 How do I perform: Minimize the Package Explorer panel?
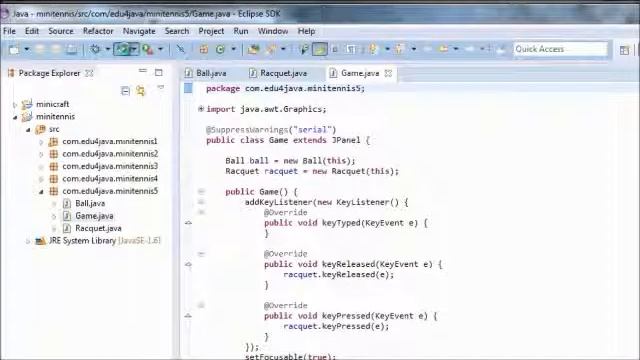tap(142, 71)
